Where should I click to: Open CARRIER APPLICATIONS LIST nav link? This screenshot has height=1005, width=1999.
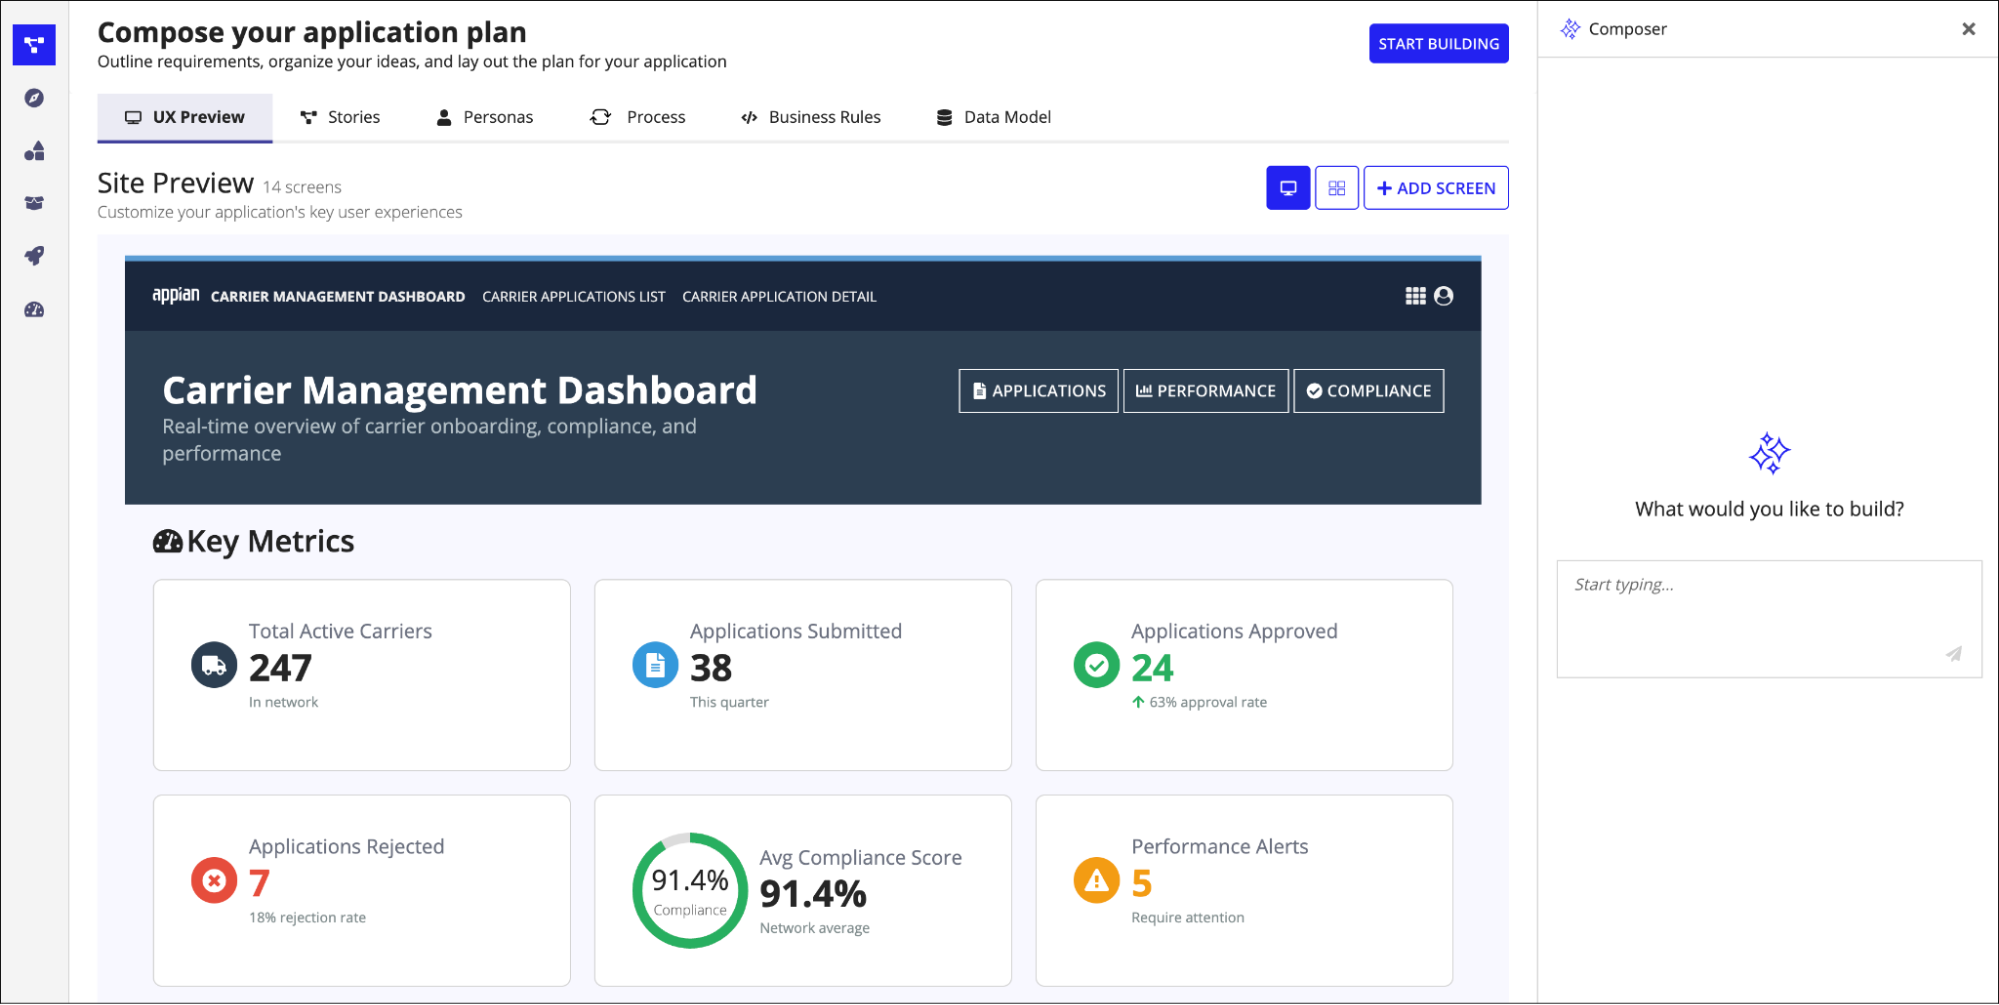tap(574, 297)
